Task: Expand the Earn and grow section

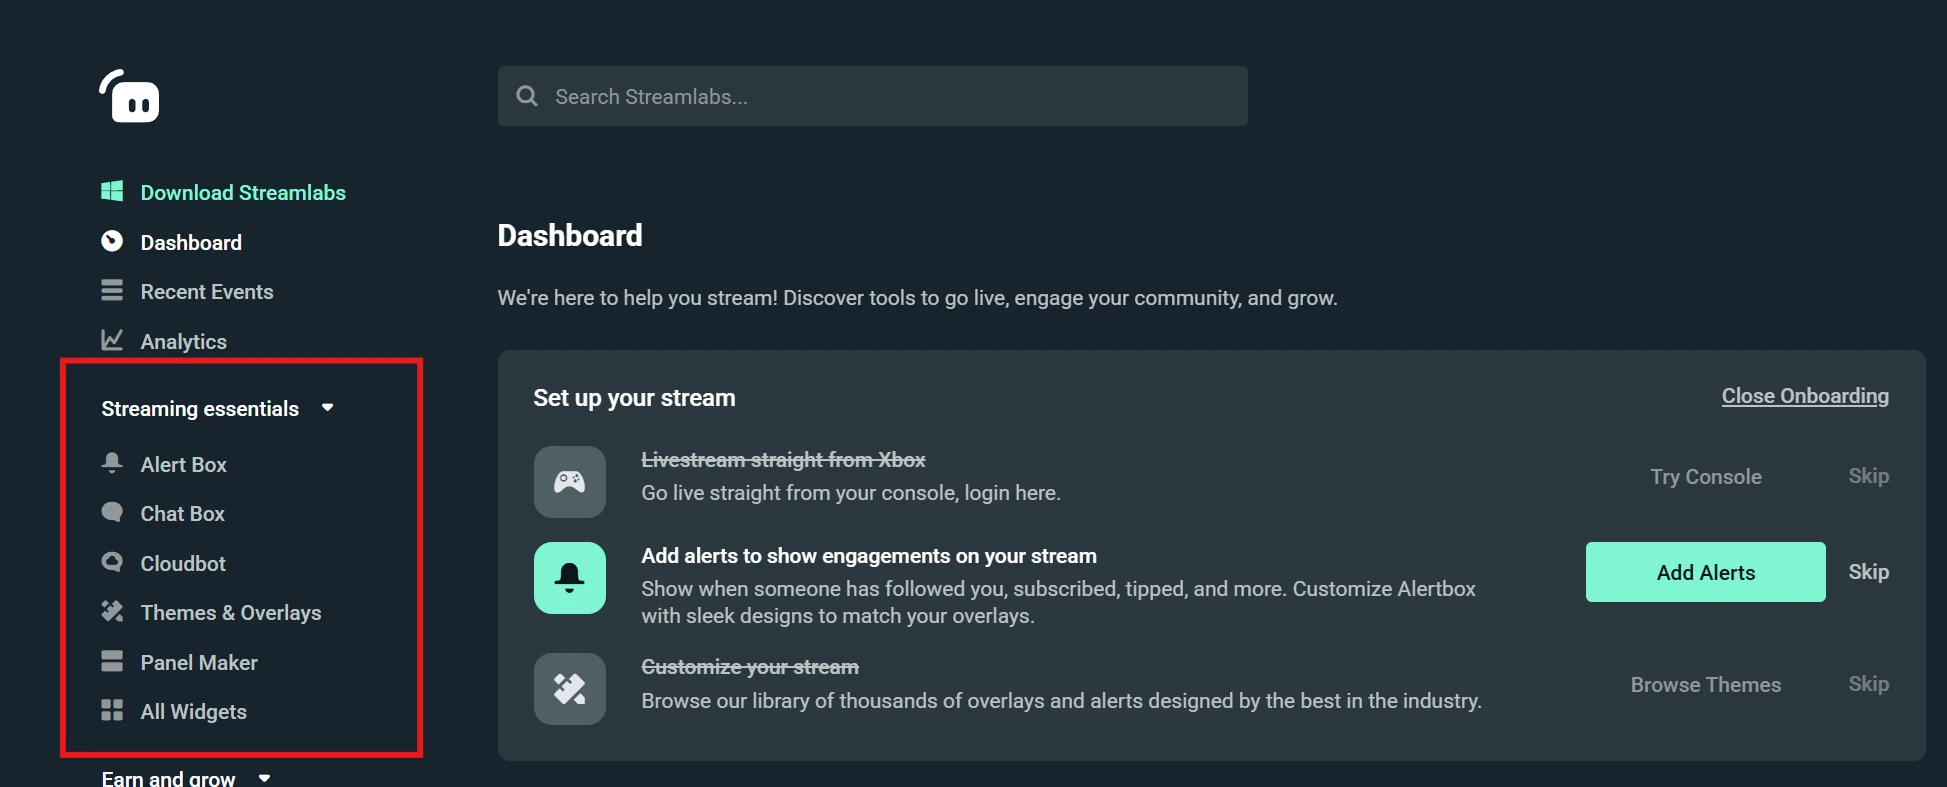Action: tap(264, 778)
